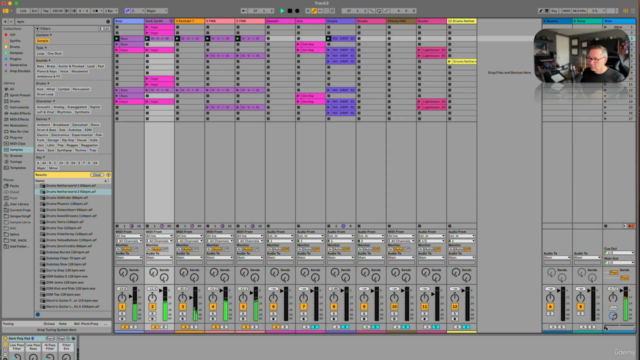Viewport: 640px width, 360px height.
Task: Toggle return track A activator
Action: point(550,307)
